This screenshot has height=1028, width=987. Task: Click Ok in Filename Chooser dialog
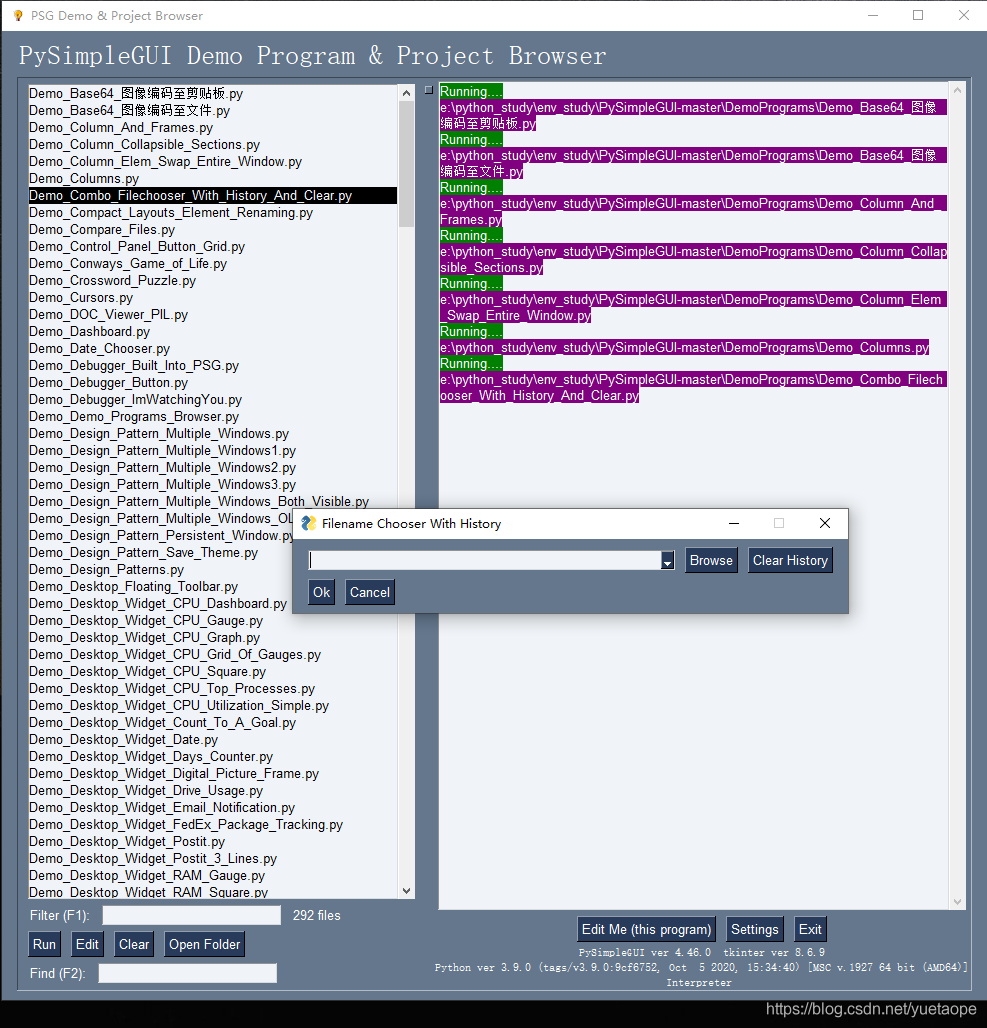pyautogui.click(x=321, y=592)
